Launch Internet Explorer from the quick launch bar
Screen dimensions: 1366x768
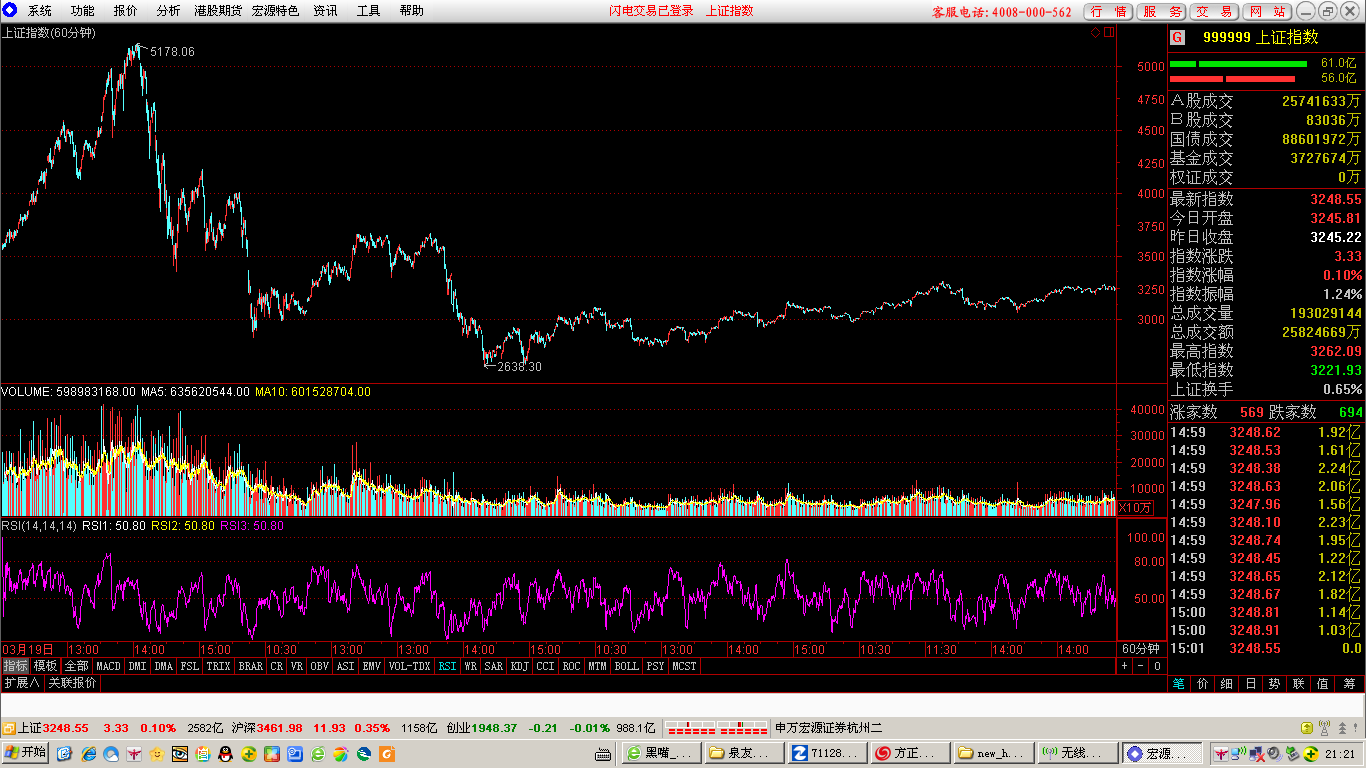click(89, 753)
